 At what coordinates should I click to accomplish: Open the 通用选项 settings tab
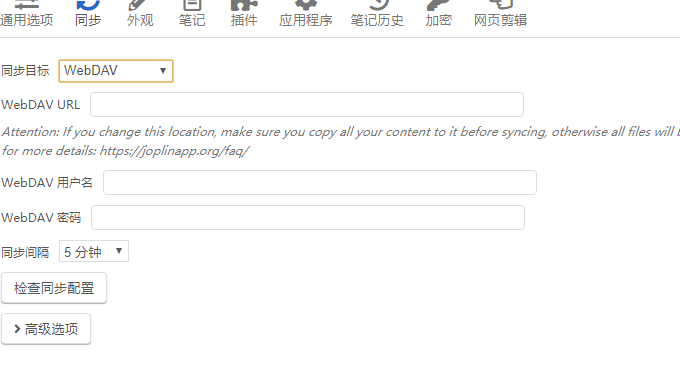[26, 14]
